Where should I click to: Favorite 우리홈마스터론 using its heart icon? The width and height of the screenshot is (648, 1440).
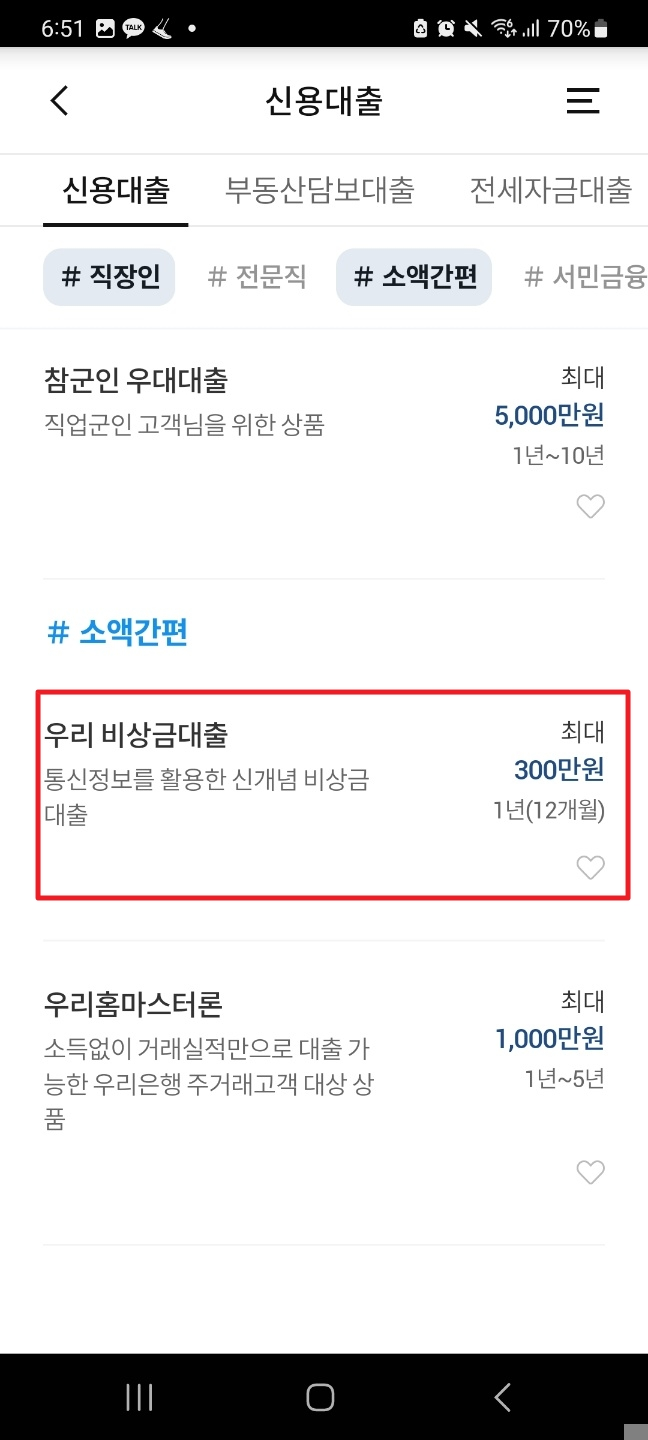click(590, 1172)
